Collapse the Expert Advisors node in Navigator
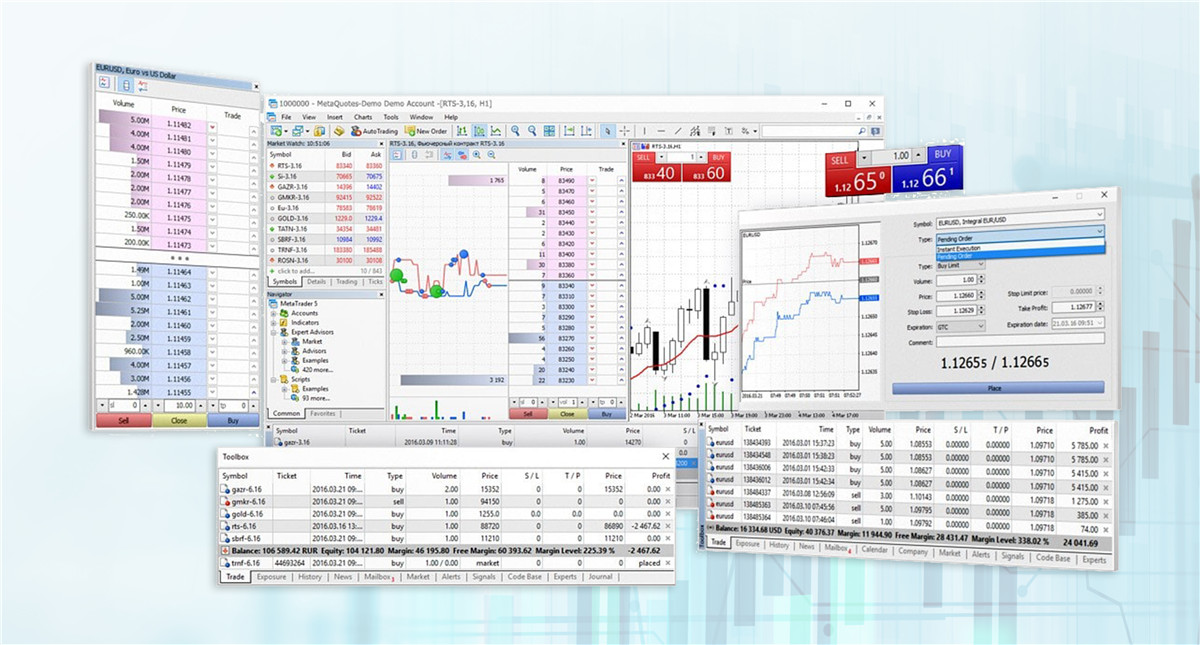This screenshot has width=1200, height=645. point(273,332)
